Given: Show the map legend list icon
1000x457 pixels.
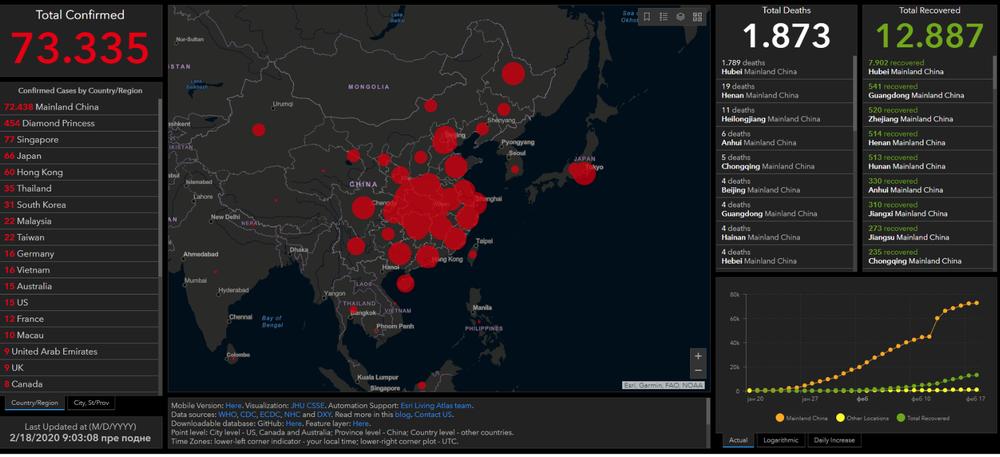Looking at the screenshot, I should point(664,16).
